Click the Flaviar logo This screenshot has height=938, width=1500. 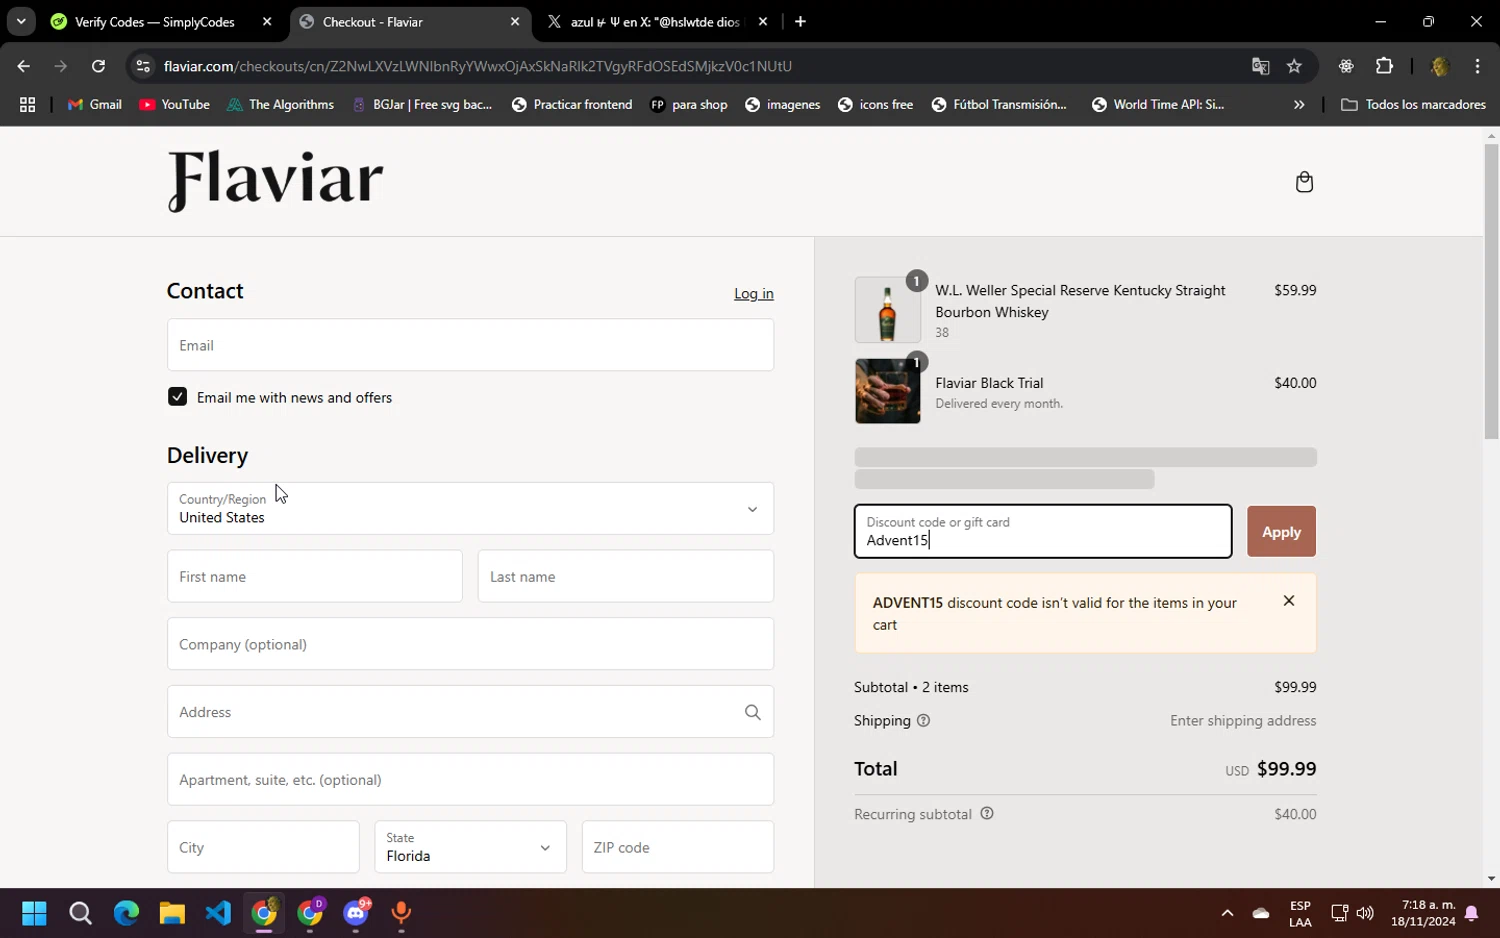point(275,181)
